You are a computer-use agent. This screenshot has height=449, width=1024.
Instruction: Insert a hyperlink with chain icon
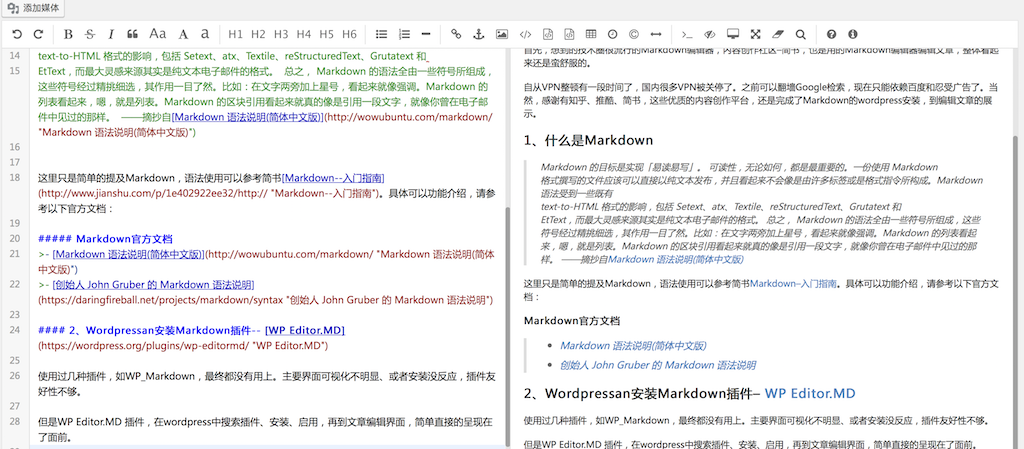(x=456, y=34)
